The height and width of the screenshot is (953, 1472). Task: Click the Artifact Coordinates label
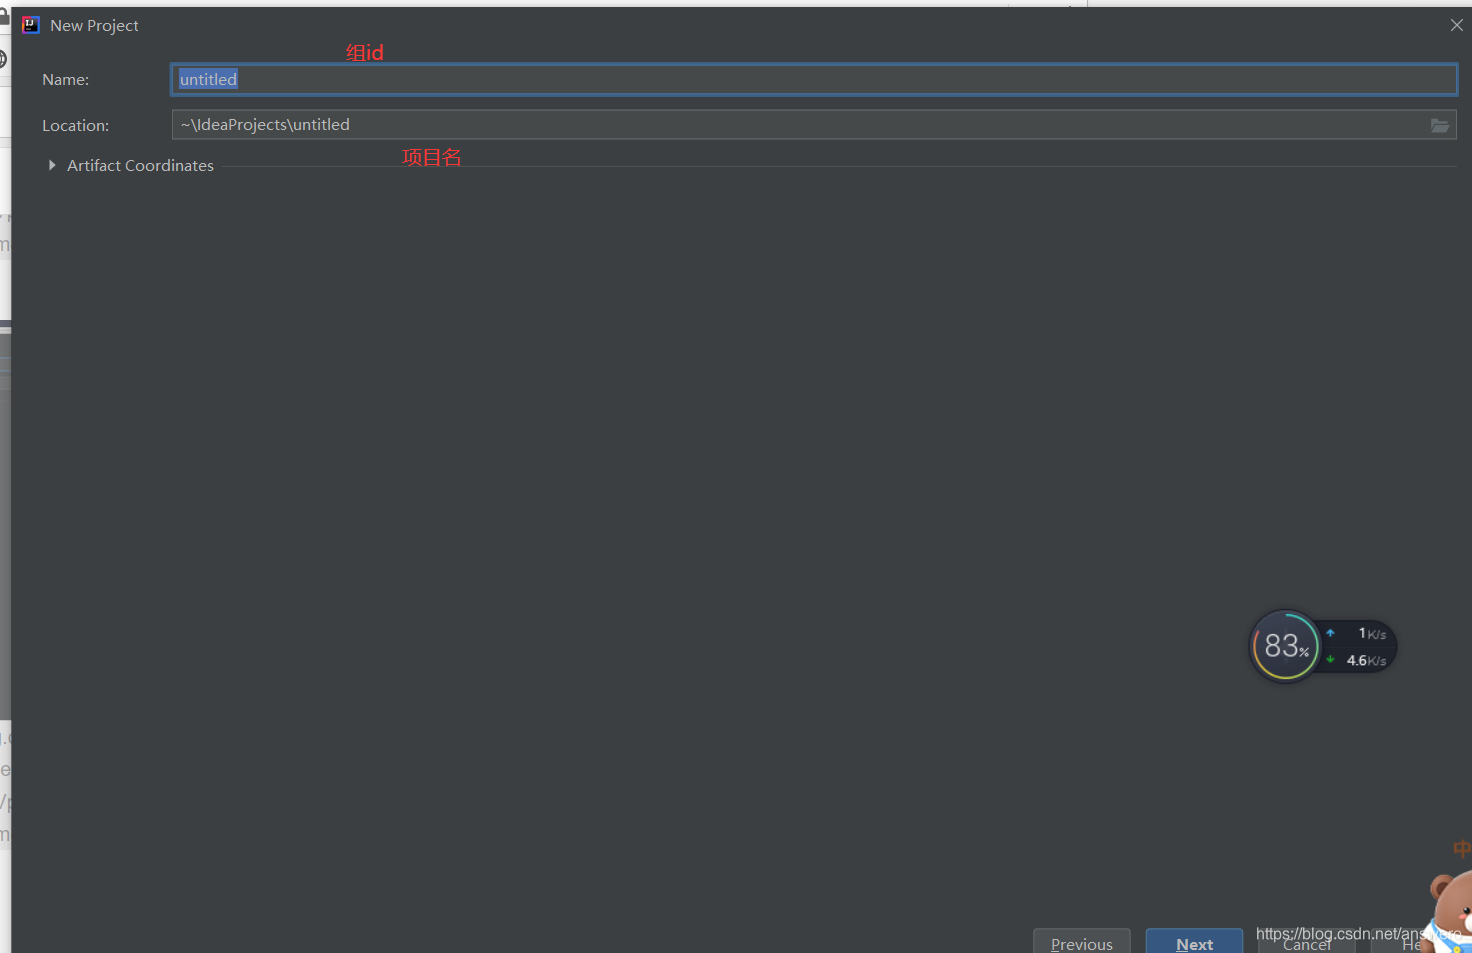pyautogui.click(x=140, y=166)
